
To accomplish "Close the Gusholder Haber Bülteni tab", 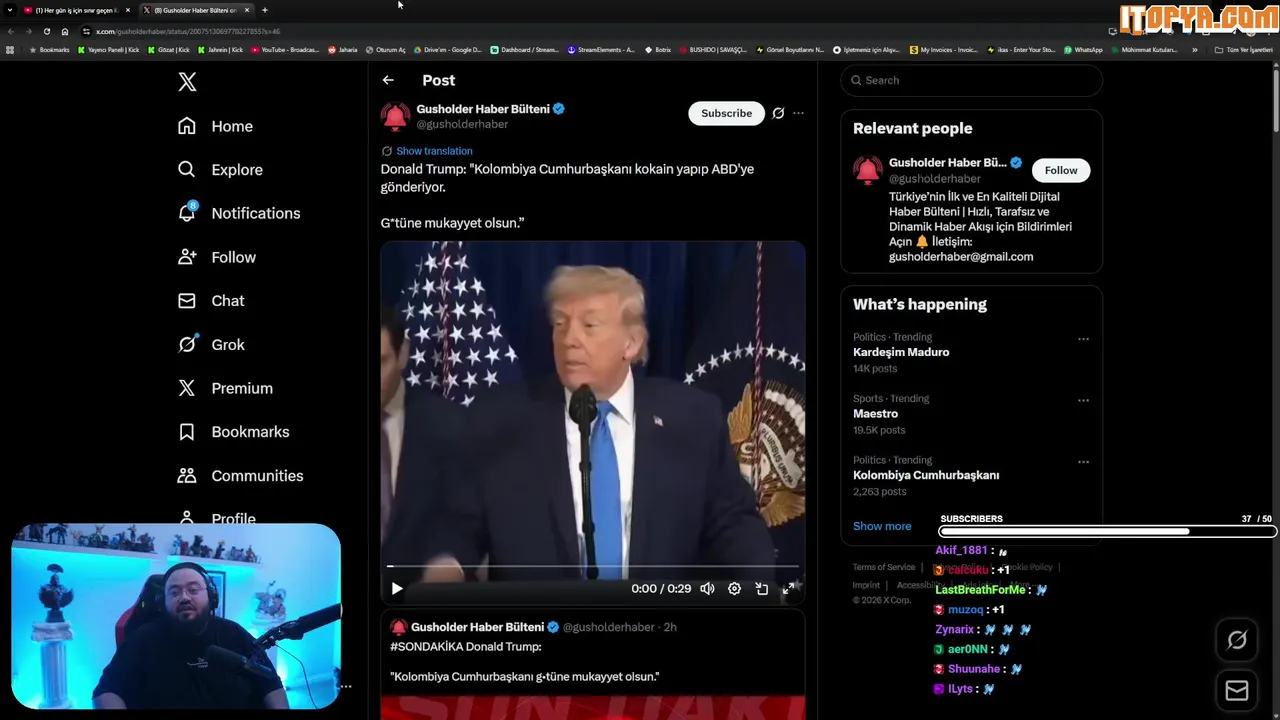I will pyautogui.click(x=247, y=10).
